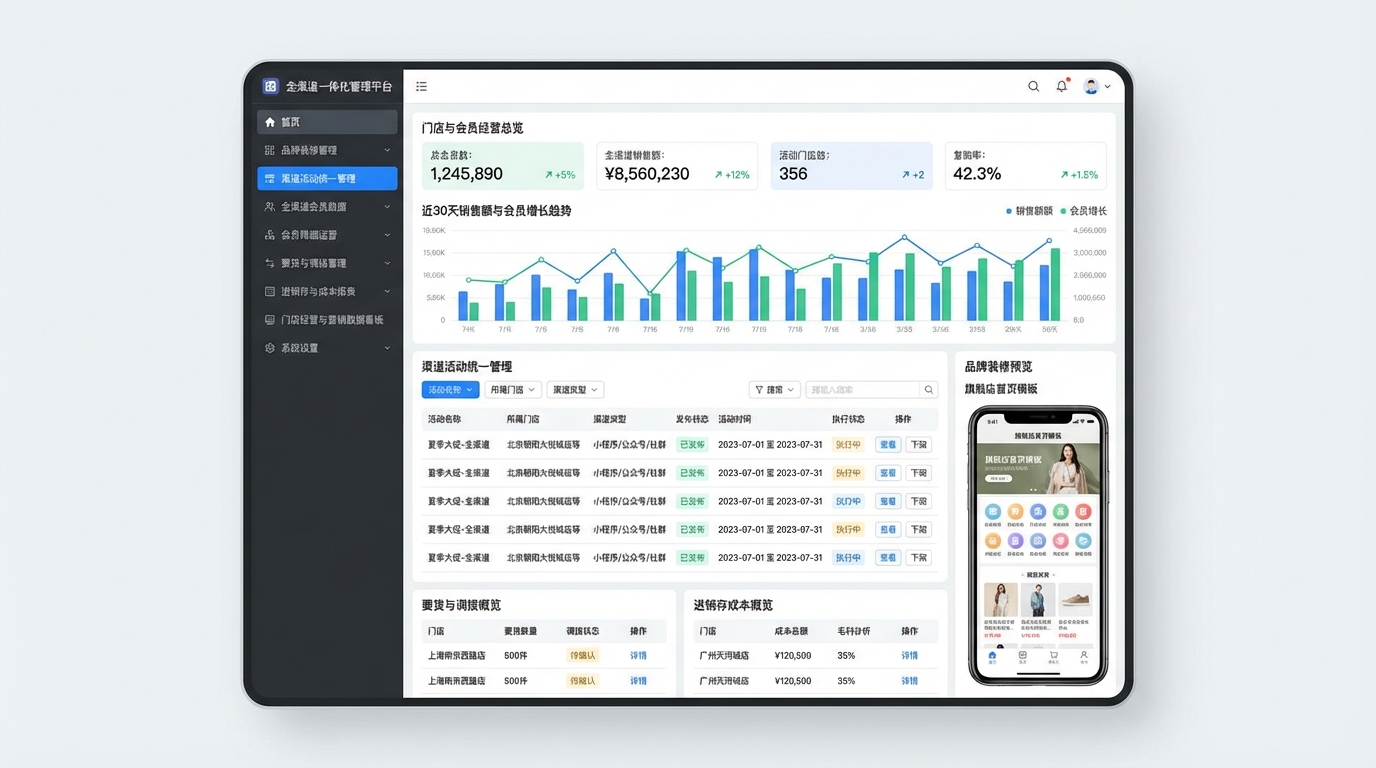Click the magnifier icon in activity table search box
Image resolution: width=1376 pixels, height=768 pixels.
point(929,390)
